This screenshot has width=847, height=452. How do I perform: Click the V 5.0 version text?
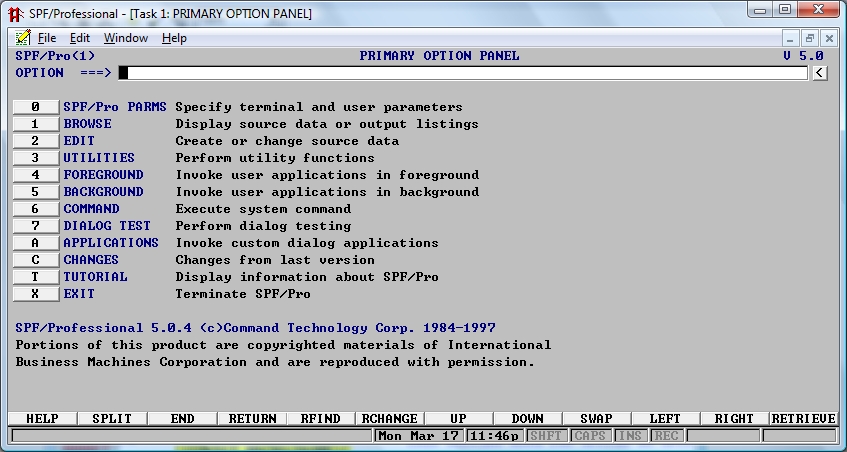coord(803,56)
